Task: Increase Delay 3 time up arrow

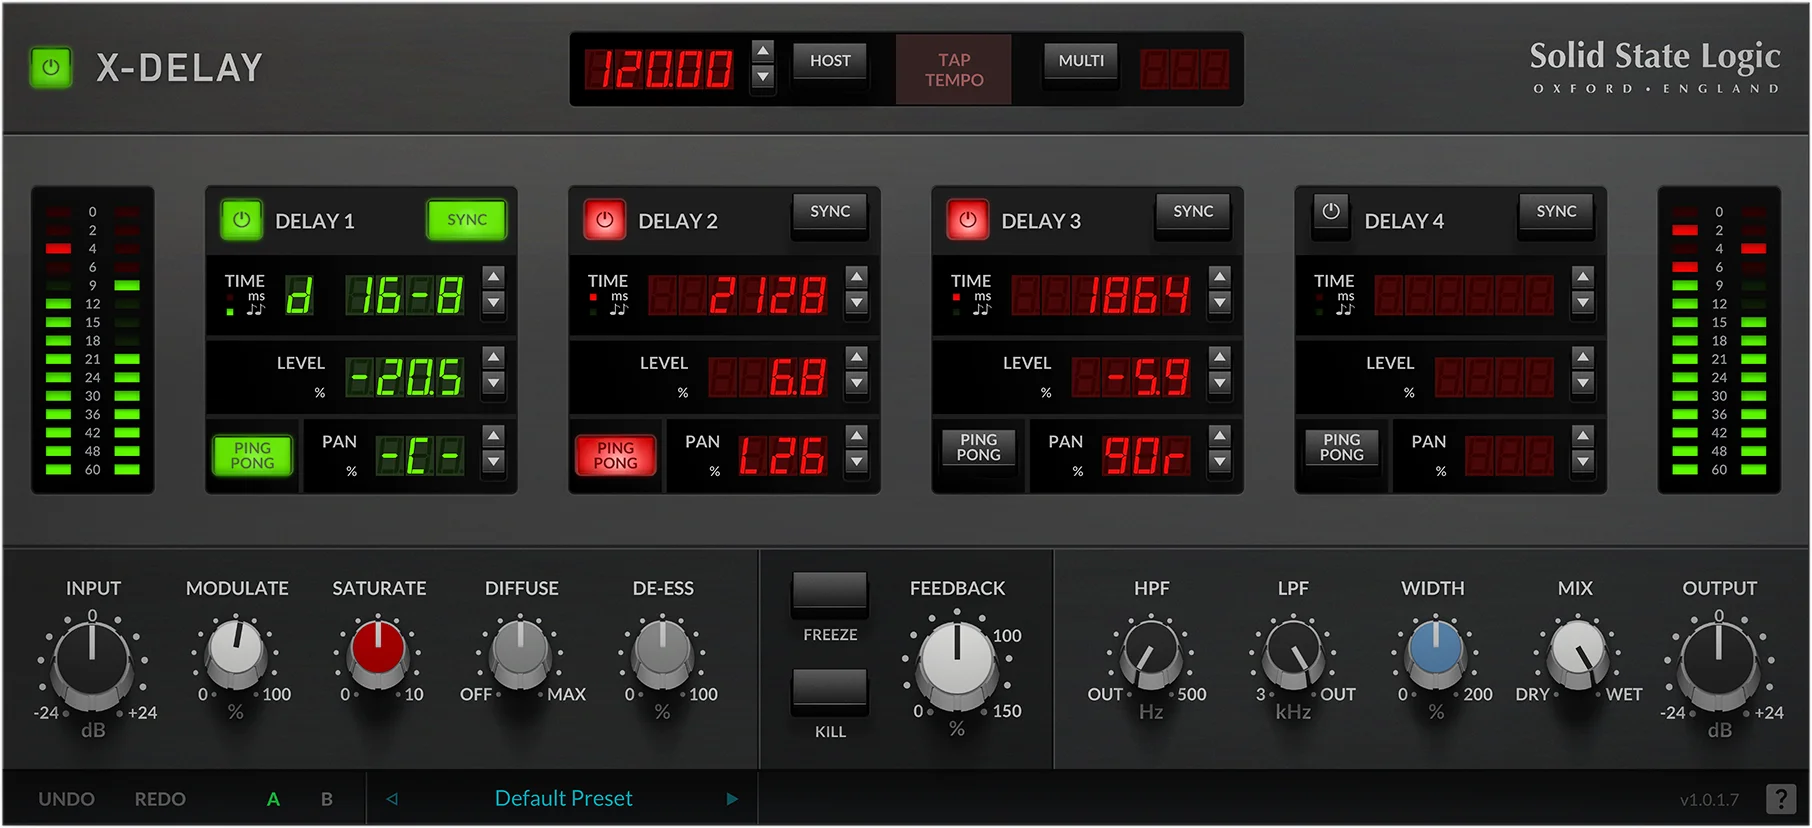Action: pos(1219,276)
